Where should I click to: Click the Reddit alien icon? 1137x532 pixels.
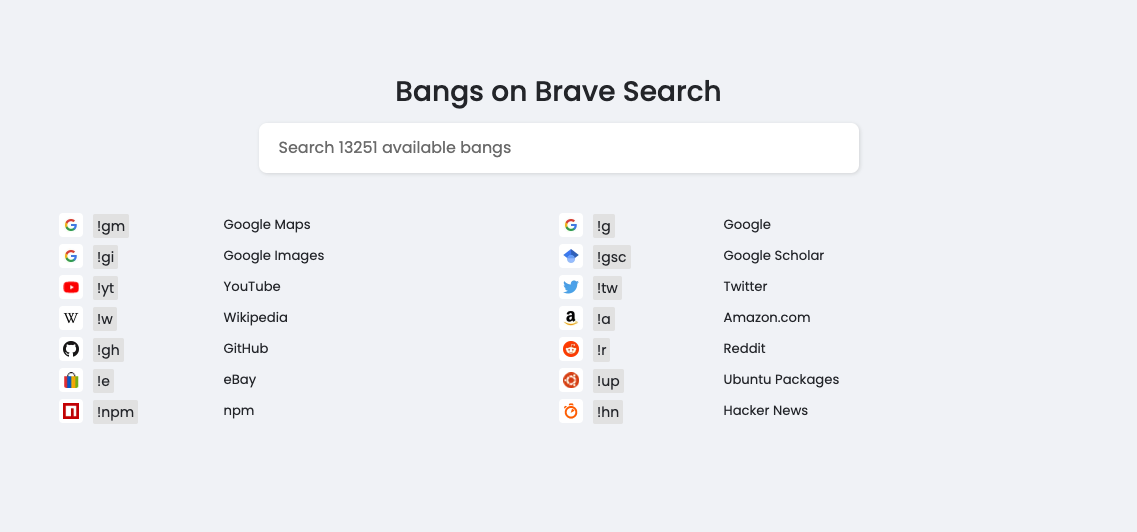click(571, 349)
